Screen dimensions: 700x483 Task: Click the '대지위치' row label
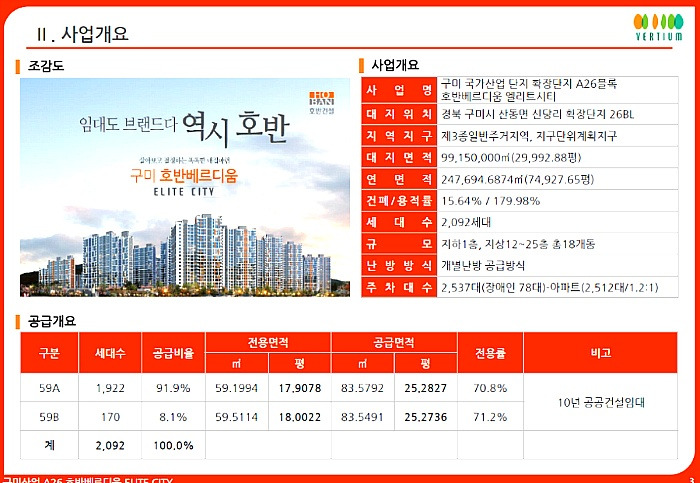(x=399, y=114)
